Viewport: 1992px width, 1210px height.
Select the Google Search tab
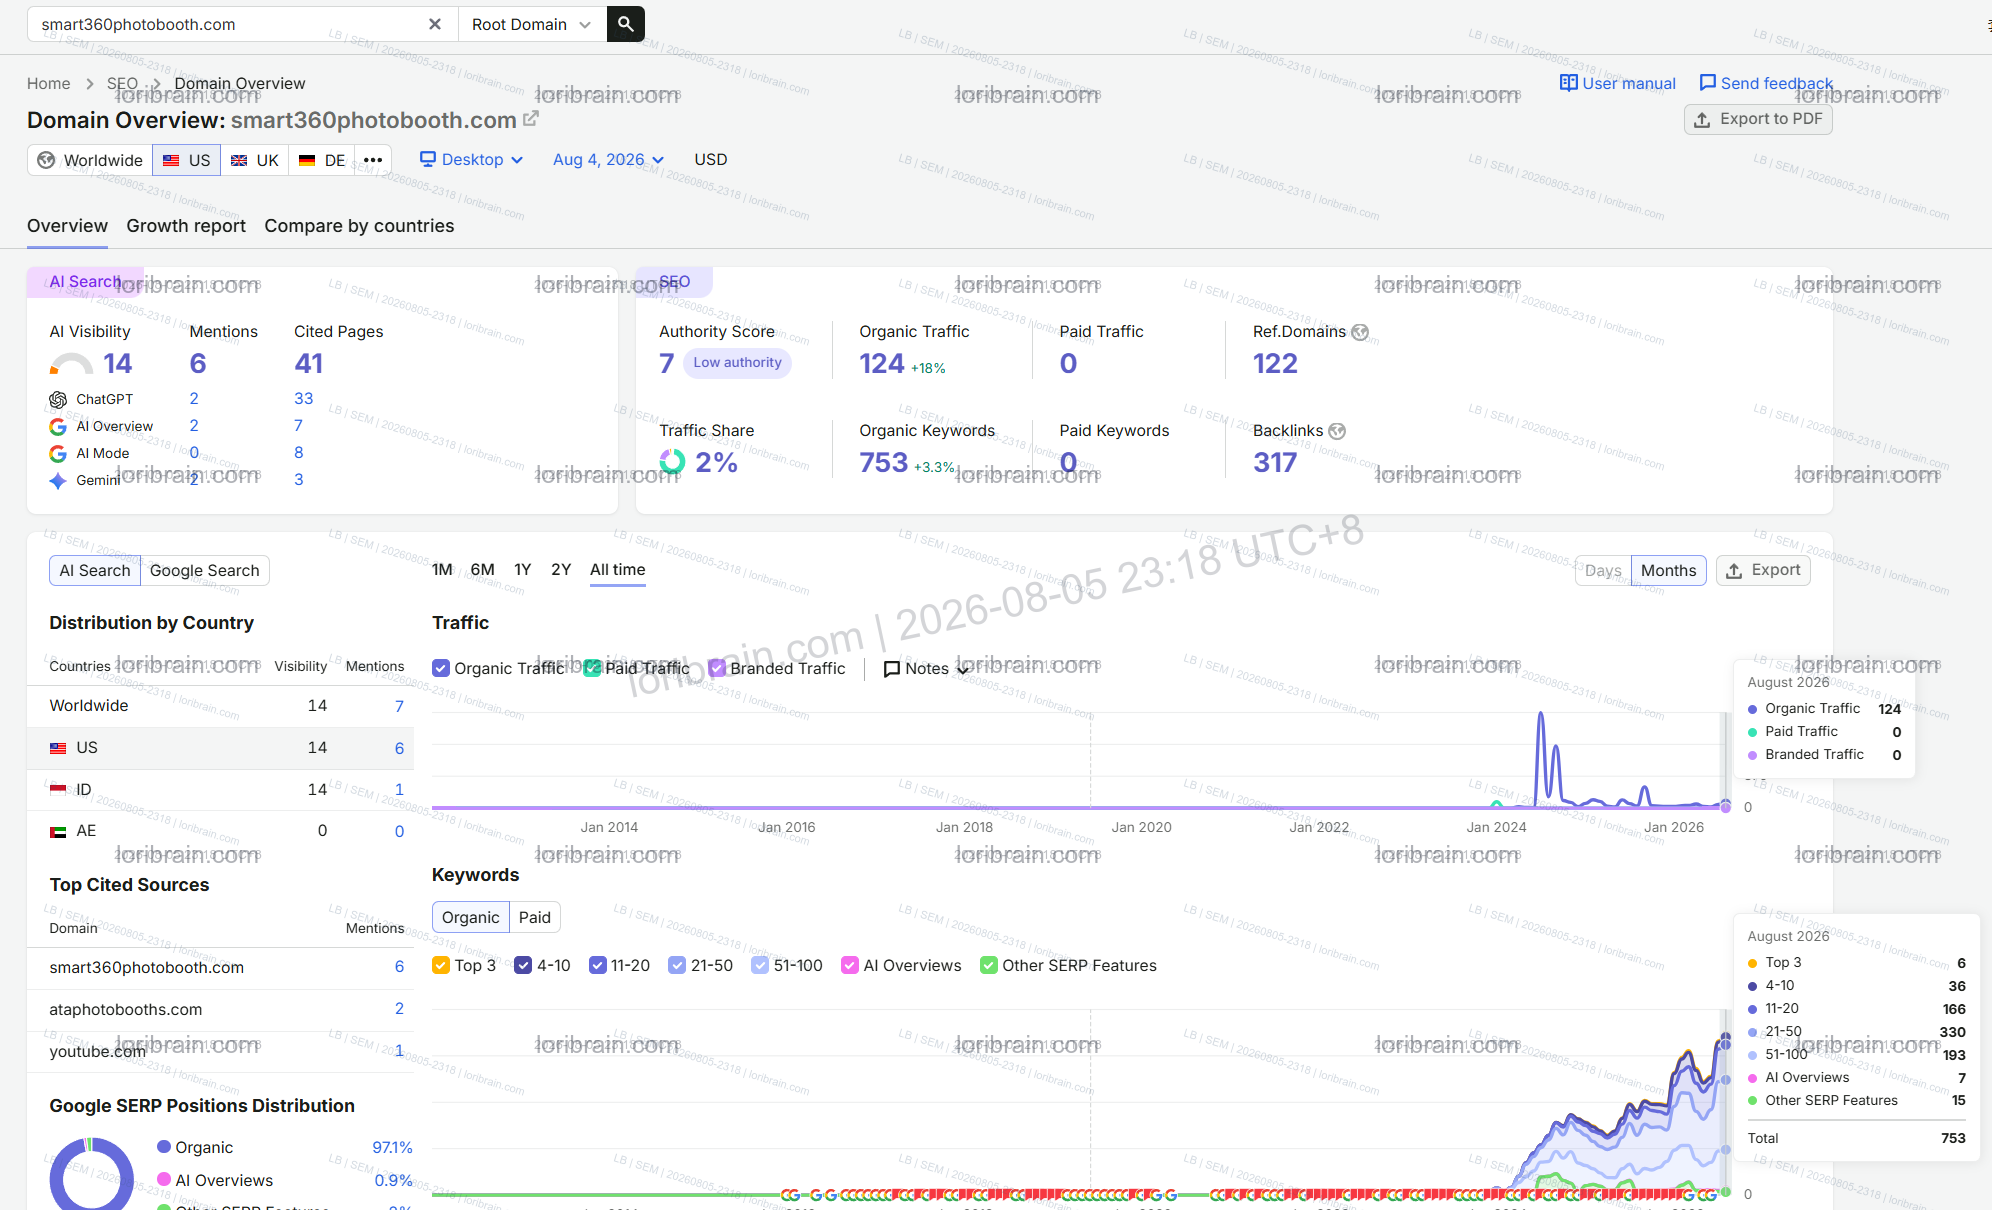coord(205,571)
